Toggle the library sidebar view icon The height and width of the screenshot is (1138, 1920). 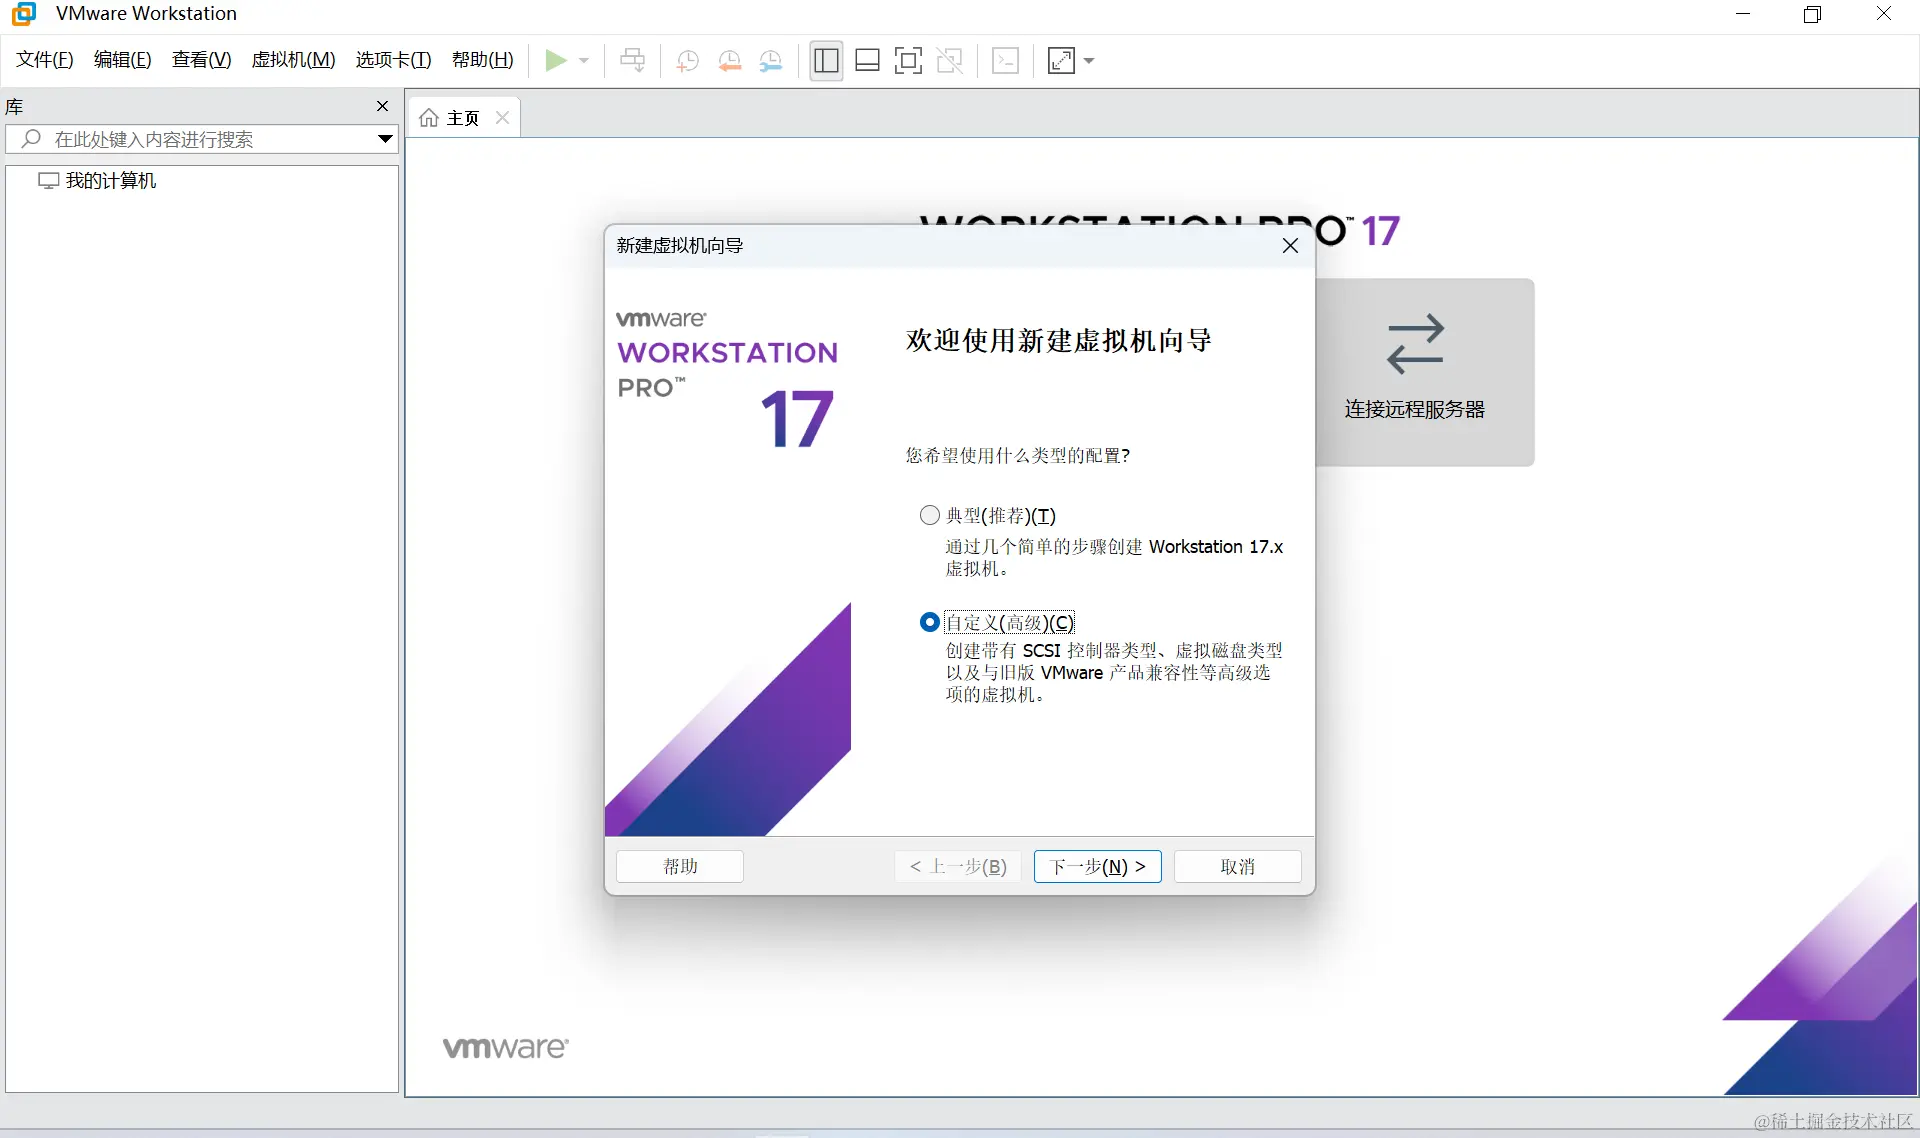pyautogui.click(x=826, y=61)
